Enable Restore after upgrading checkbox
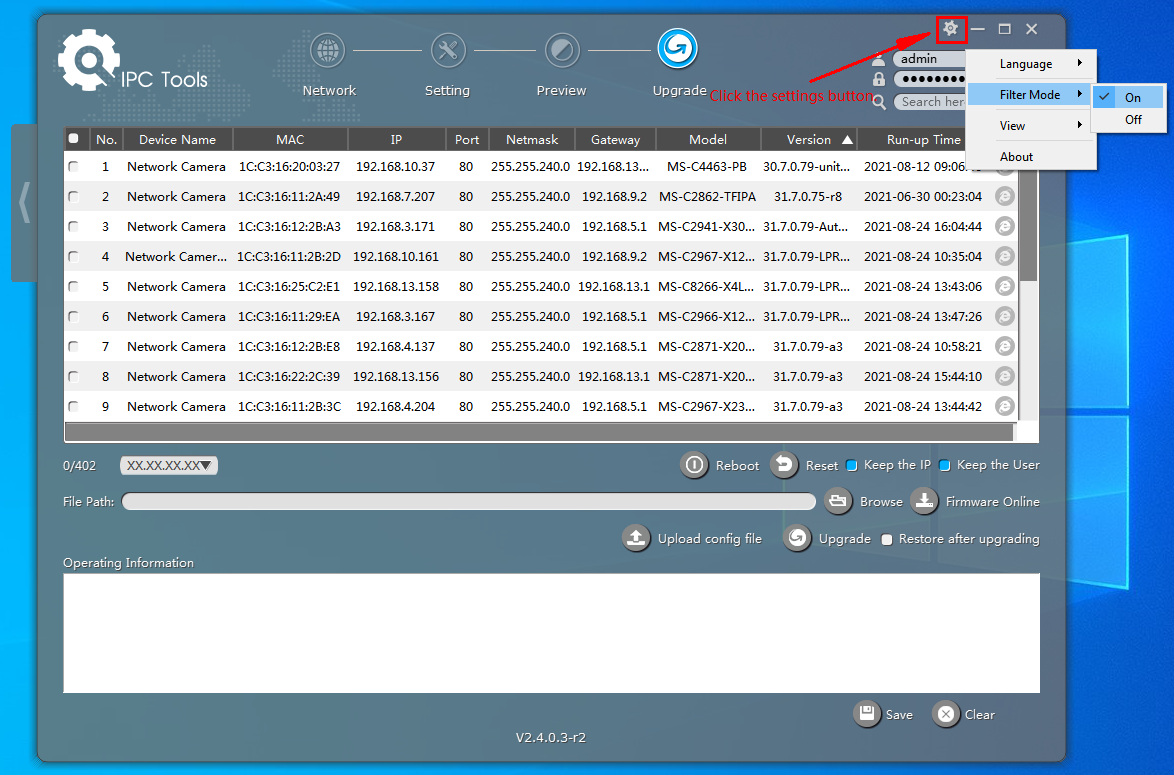 click(887, 539)
